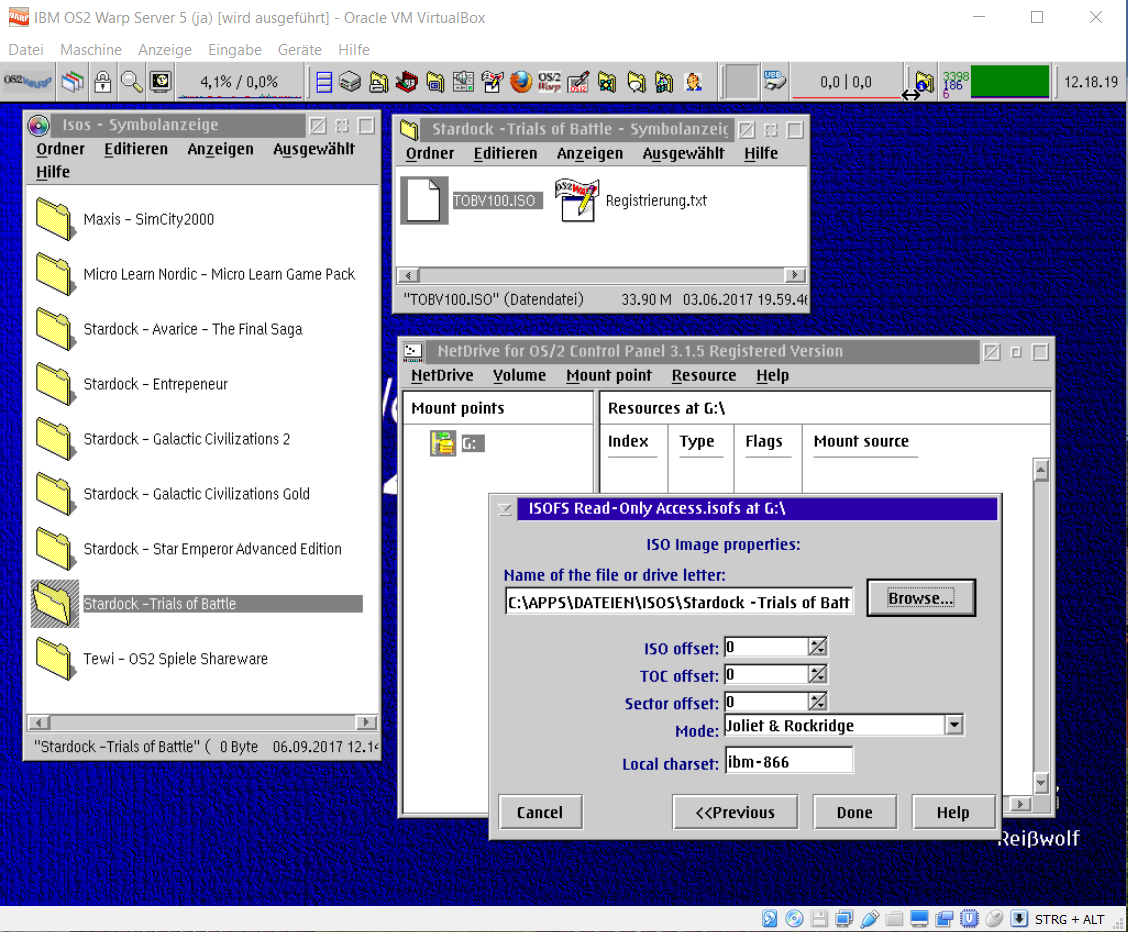Viewport: 1128px width, 932px height.
Task: Click the ISO offset value field
Action: pos(767,647)
